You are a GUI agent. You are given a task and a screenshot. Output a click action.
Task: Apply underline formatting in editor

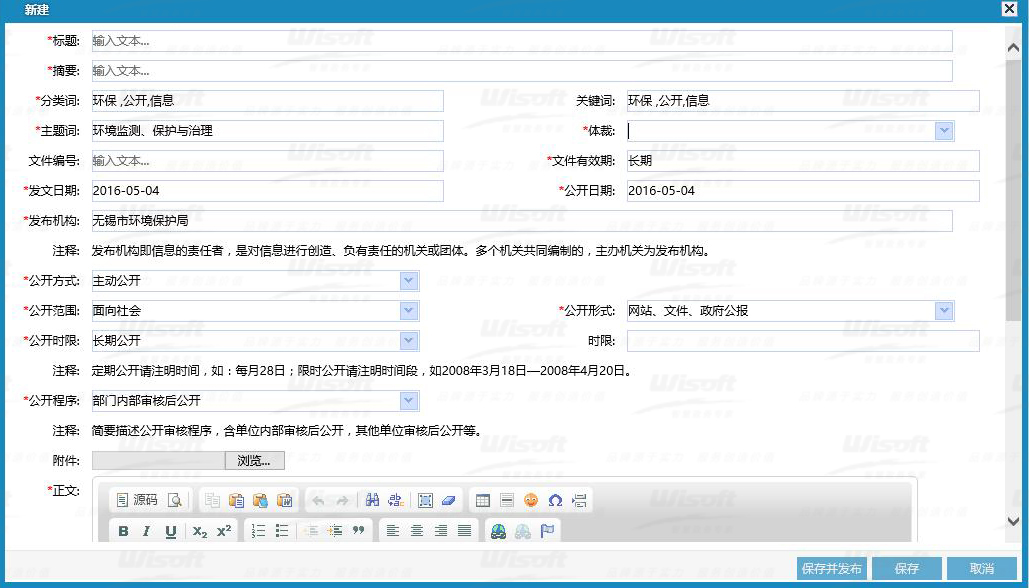(170, 531)
